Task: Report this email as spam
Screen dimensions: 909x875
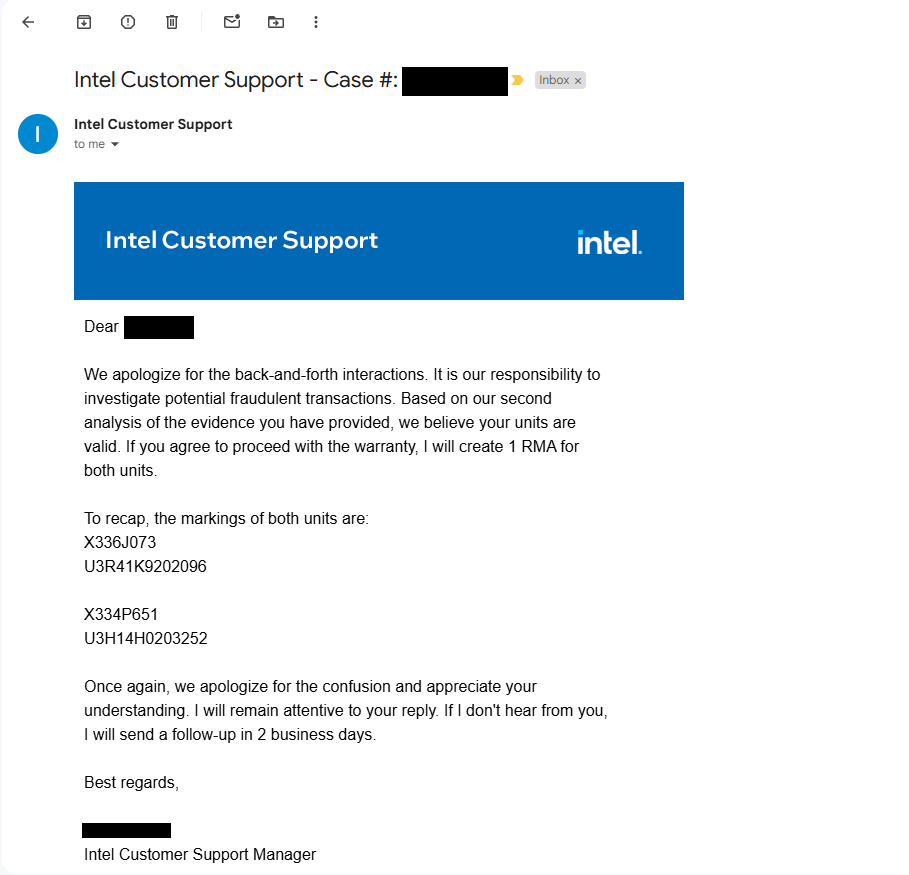Action: point(128,22)
